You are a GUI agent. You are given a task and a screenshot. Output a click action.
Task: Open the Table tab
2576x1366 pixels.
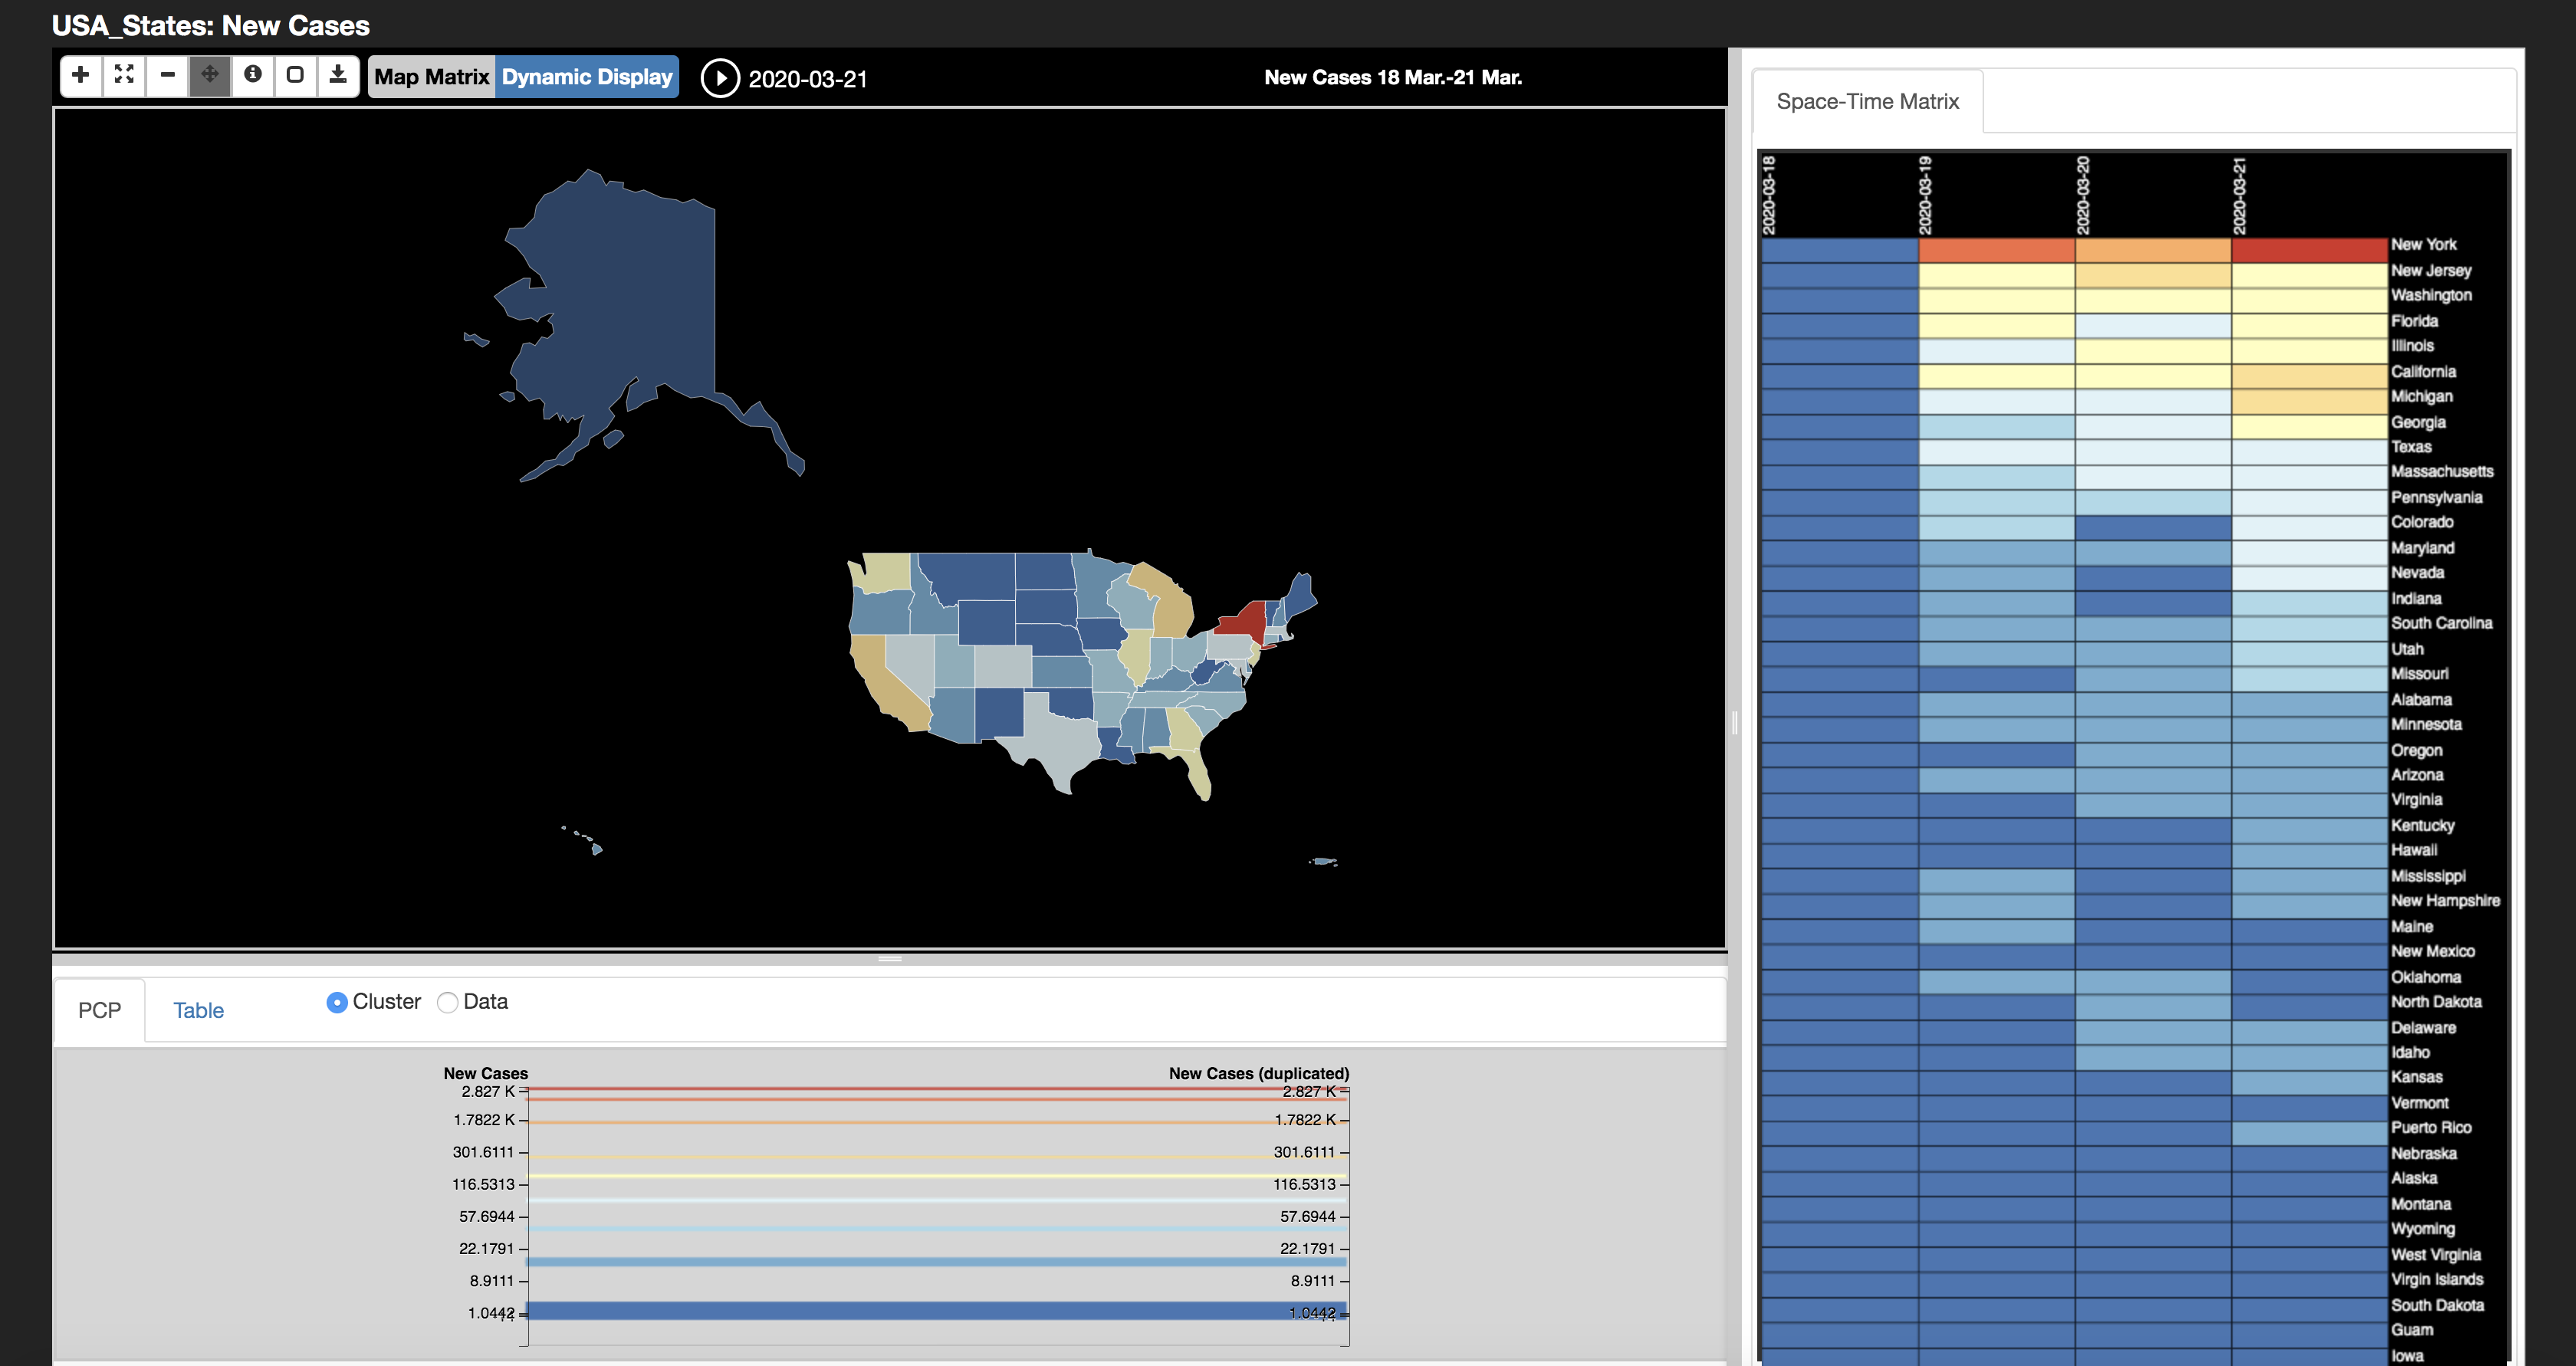198,1010
